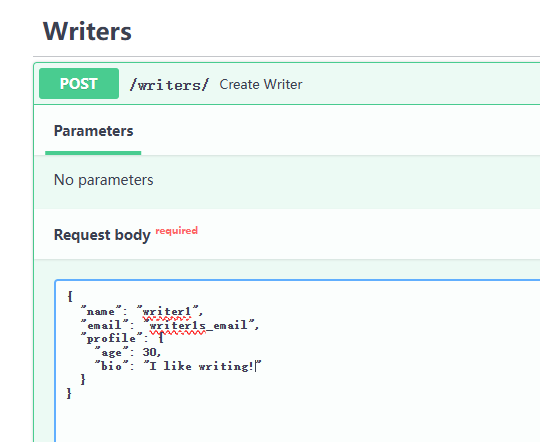Collapse the Writers tag section heading
The image size is (540, 442).
pos(87,31)
